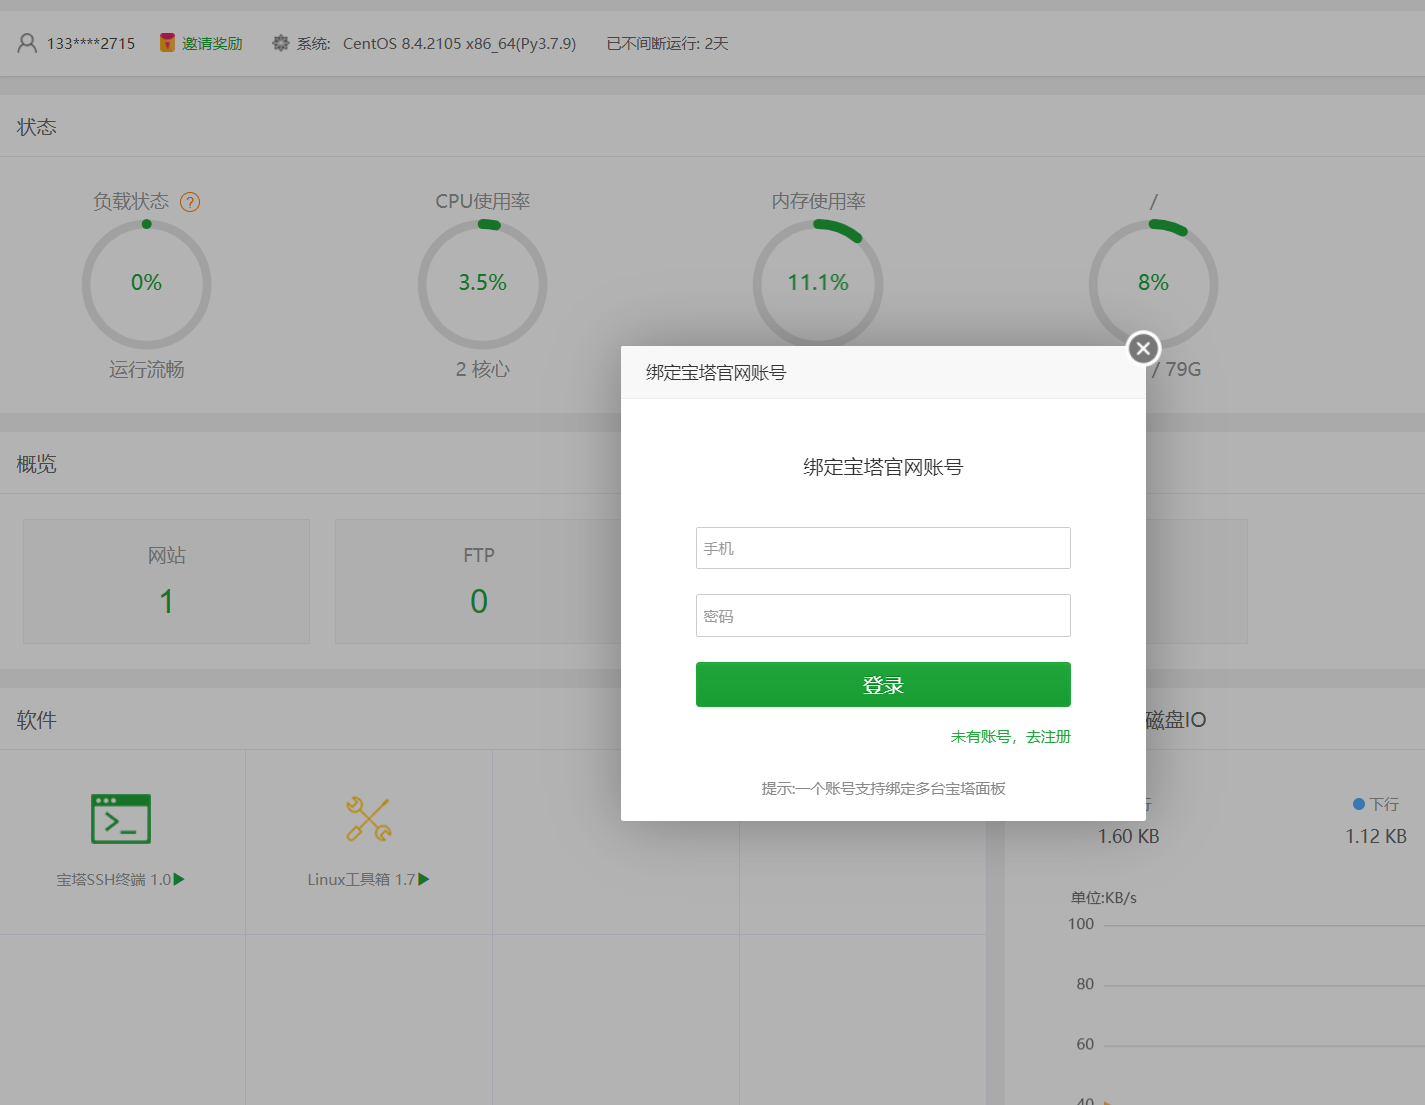
Task: Click the 邀请奖励 gift icon
Action: pos(168,43)
